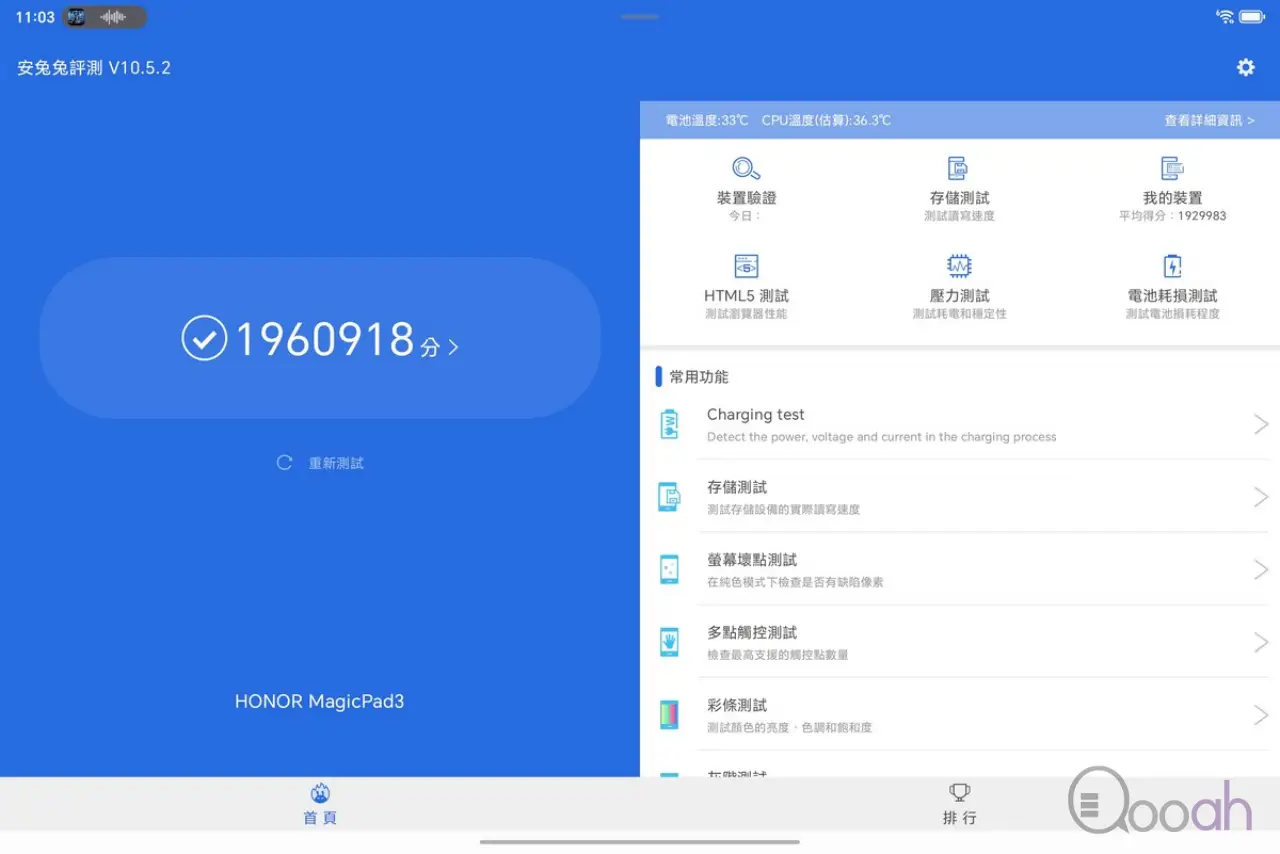Tap the 測試存儲設備的實際讀寫速度 description

pyautogui.click(x=783, y=510)
